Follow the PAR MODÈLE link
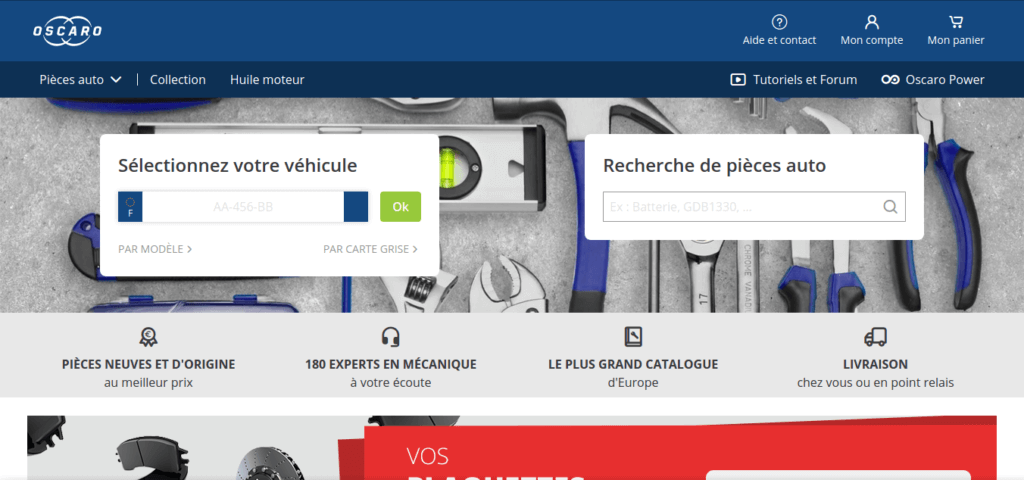Screen dimensions: 1024x480 [x=155, y=249]
